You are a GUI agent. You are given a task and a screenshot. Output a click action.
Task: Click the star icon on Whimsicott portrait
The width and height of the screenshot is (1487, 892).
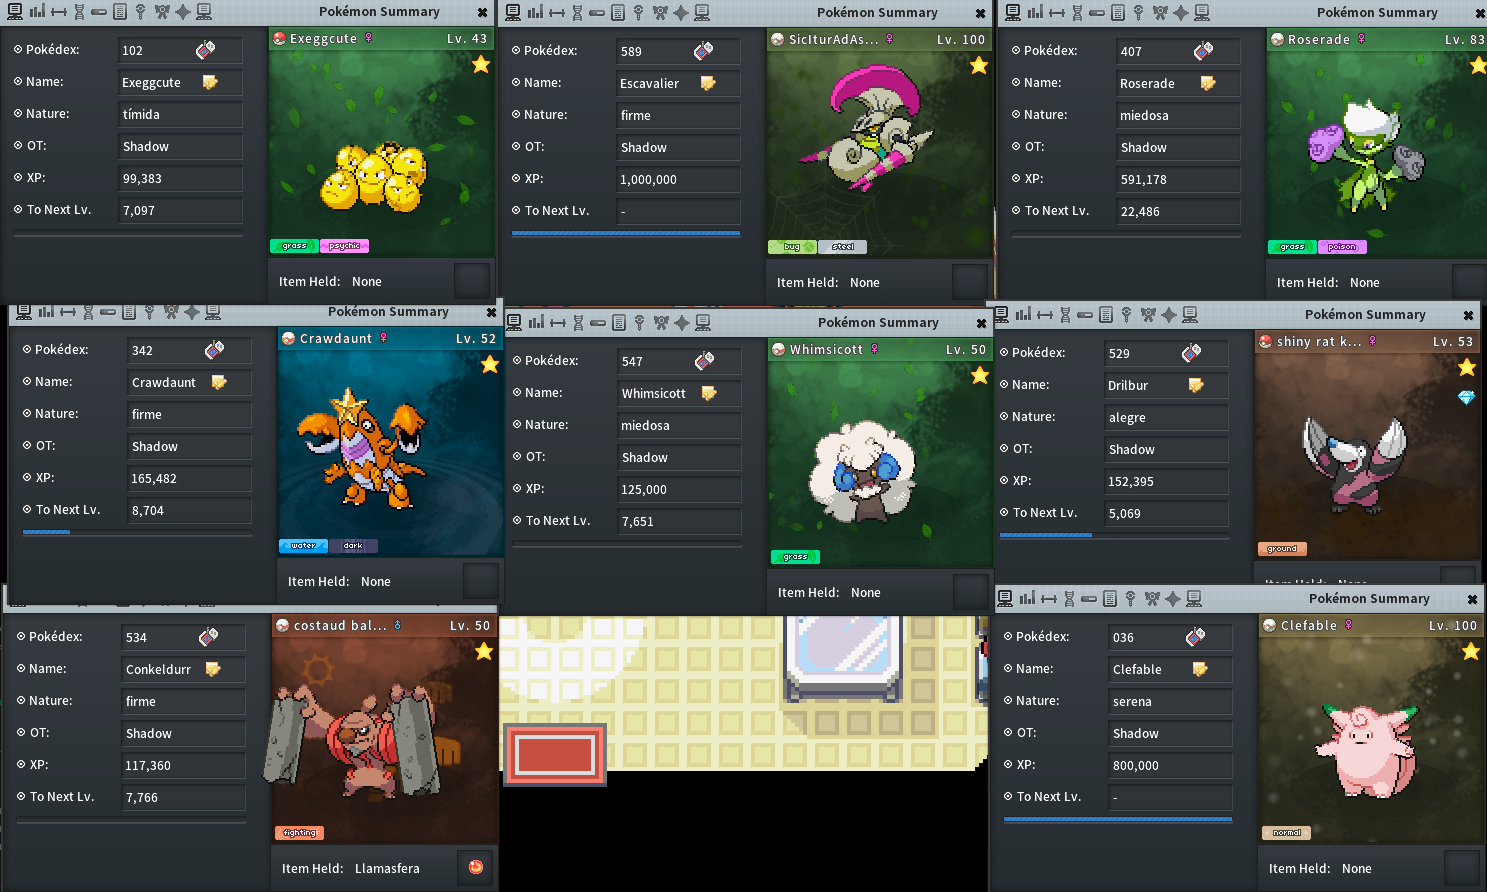pyautogui.click(x=980, y=375)
